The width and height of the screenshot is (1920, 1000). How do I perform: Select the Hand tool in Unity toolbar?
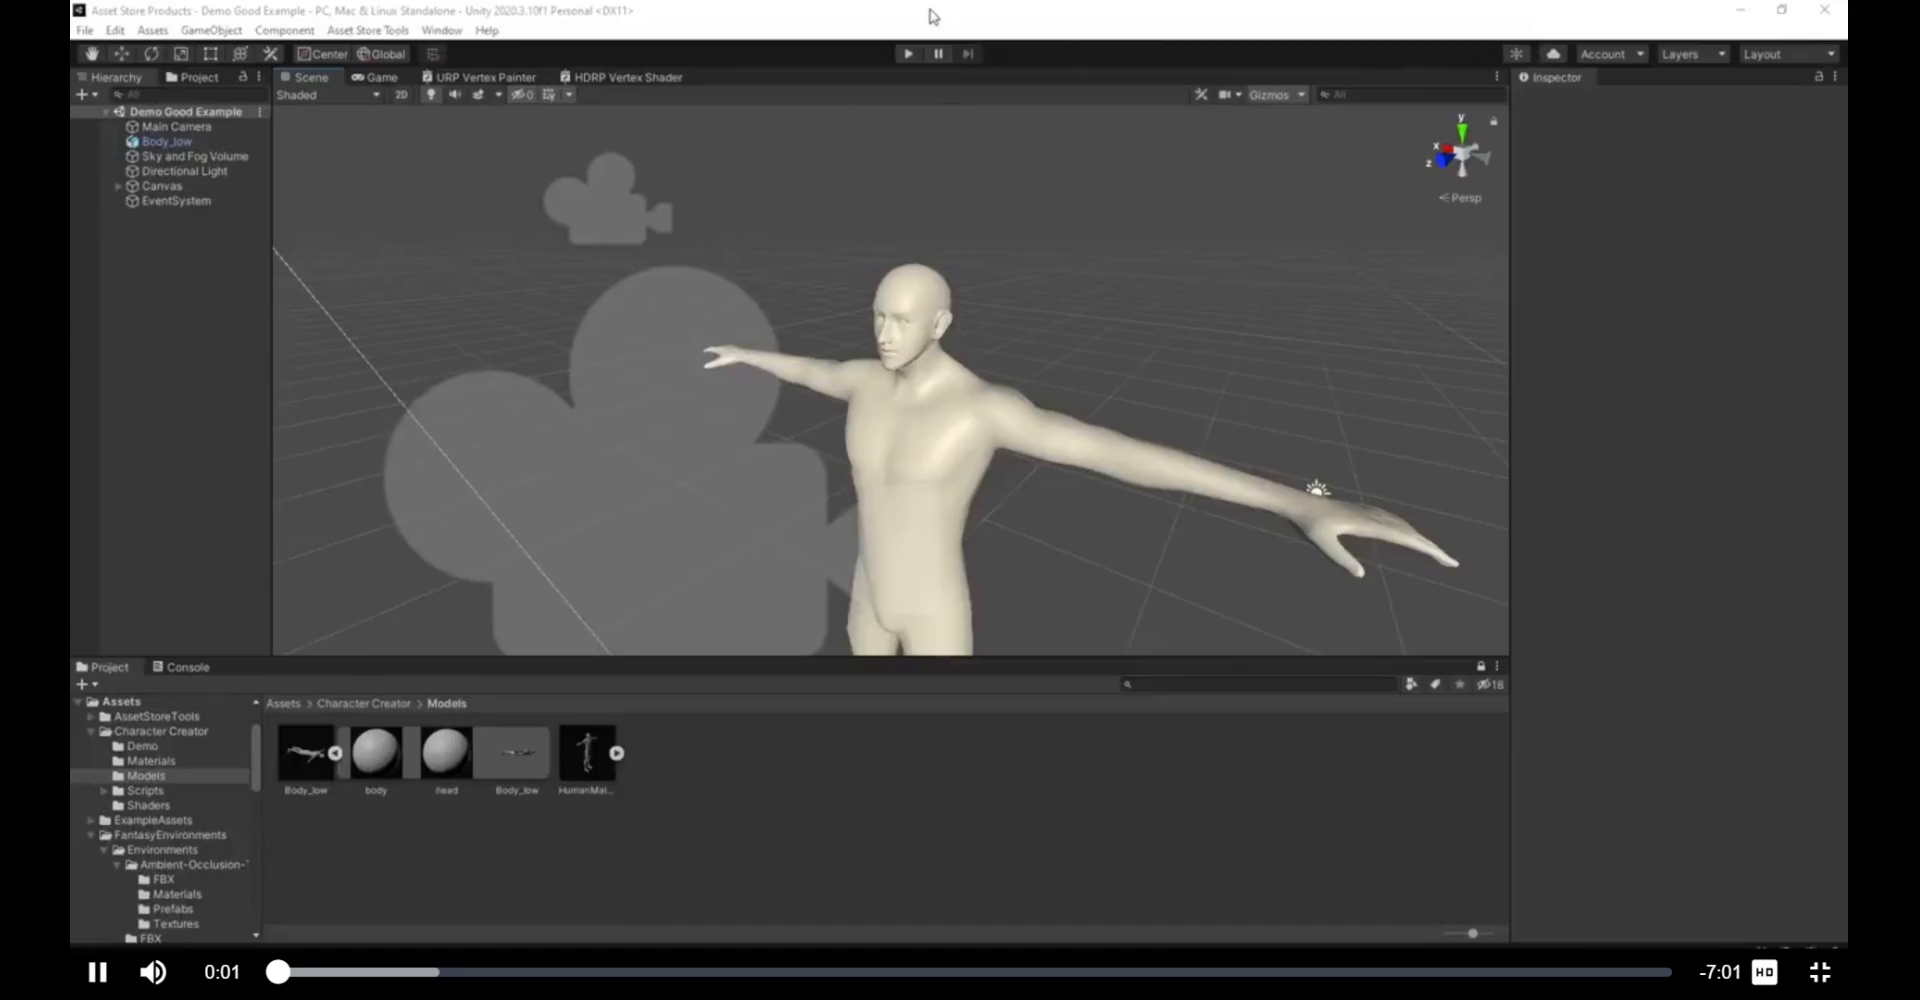click(92, 54)
